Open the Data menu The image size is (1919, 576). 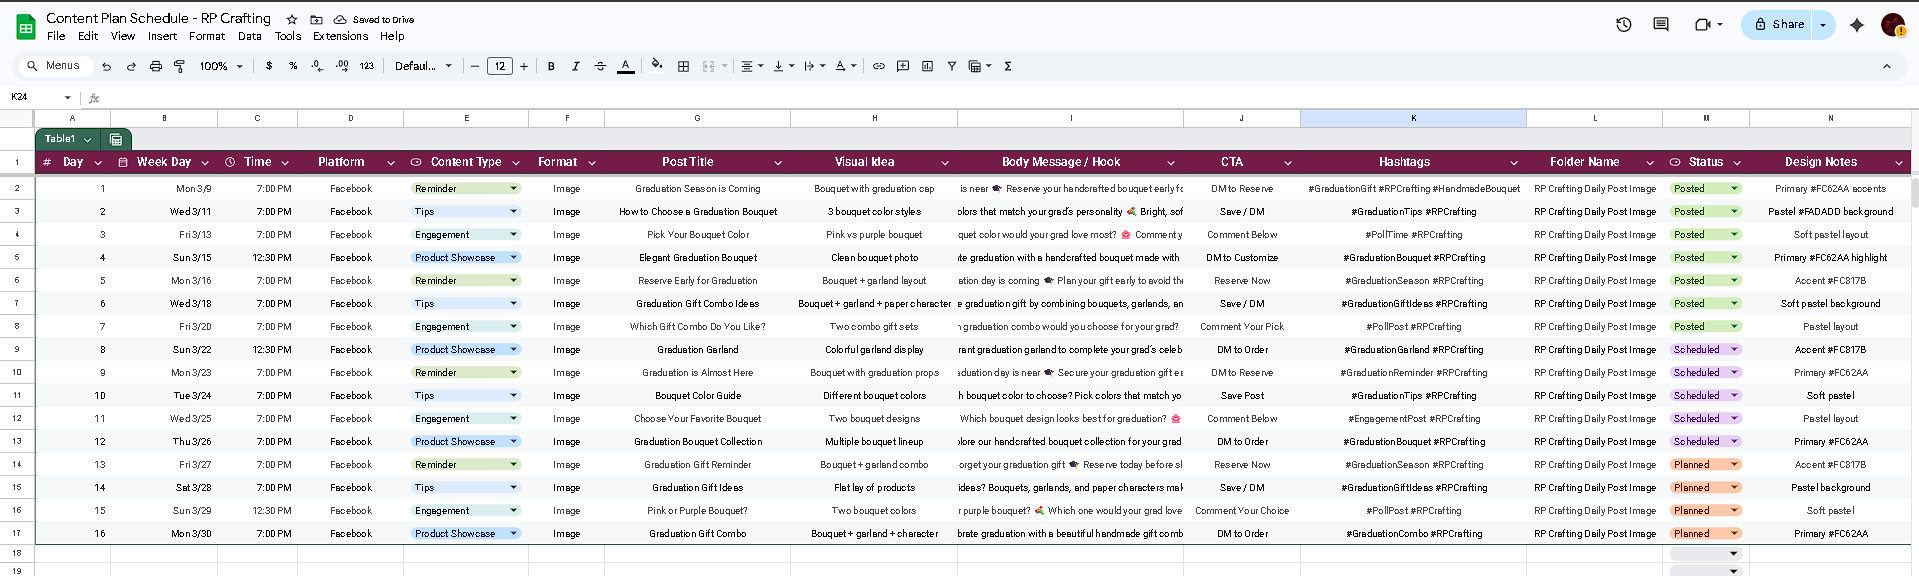coord(250,36)
